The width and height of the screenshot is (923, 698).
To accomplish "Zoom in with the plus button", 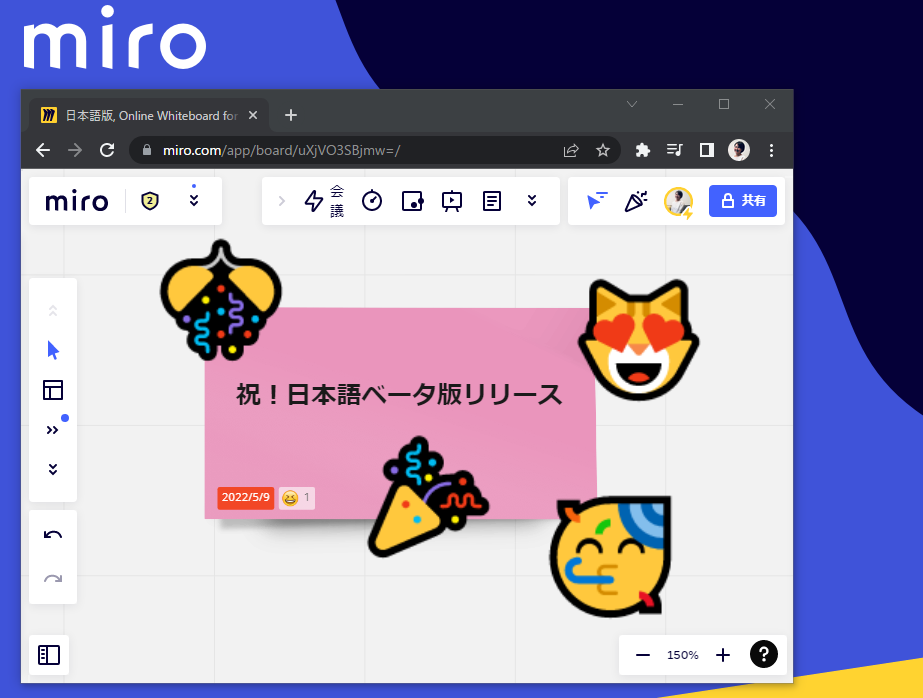I will click(x=723, y=655).
